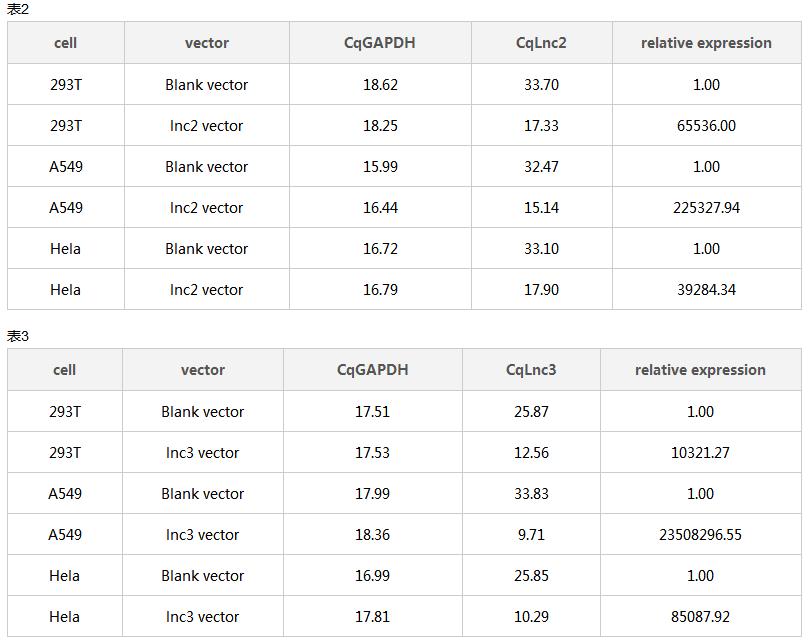This screenshot has width=810, height=644.
Task: Select the CqLnc2 value 33.70
Action: 541,85
